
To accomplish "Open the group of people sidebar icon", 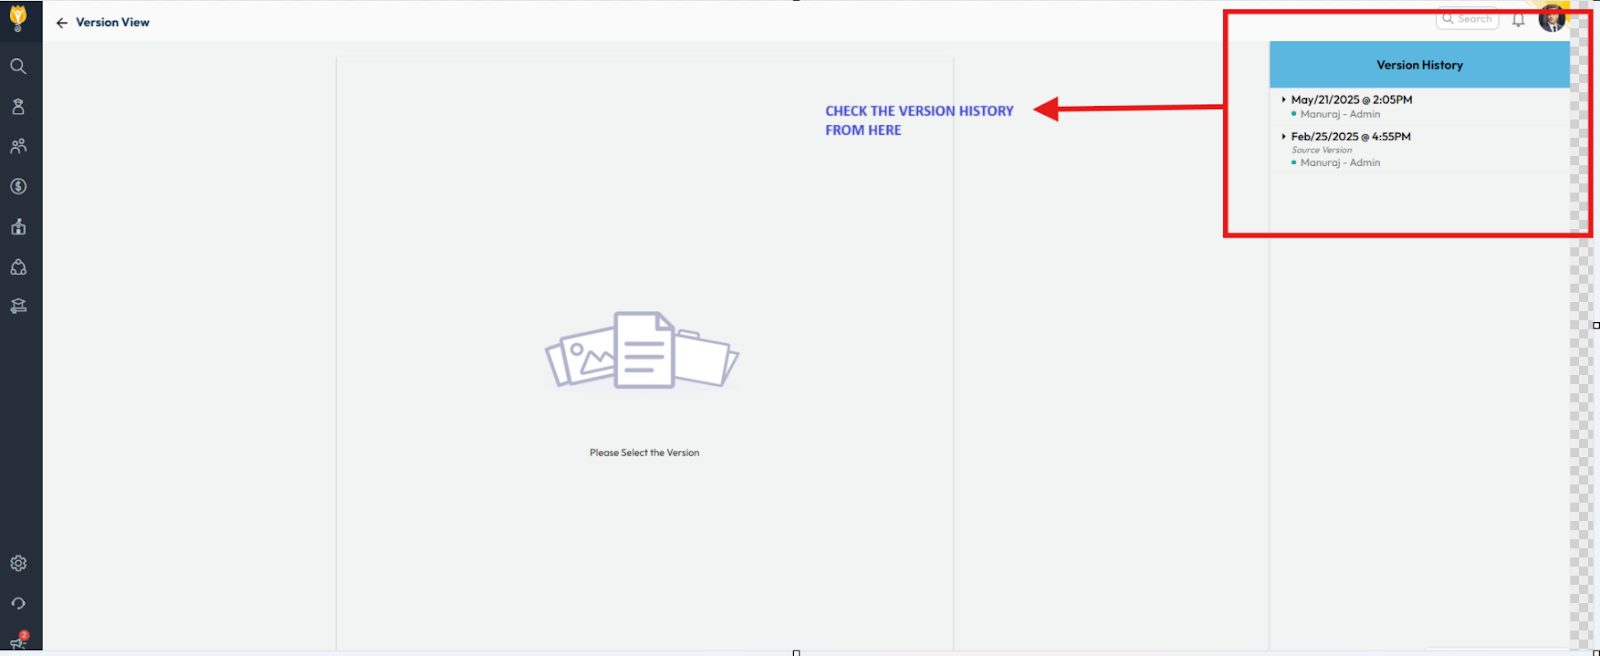I will pos(18,146).
